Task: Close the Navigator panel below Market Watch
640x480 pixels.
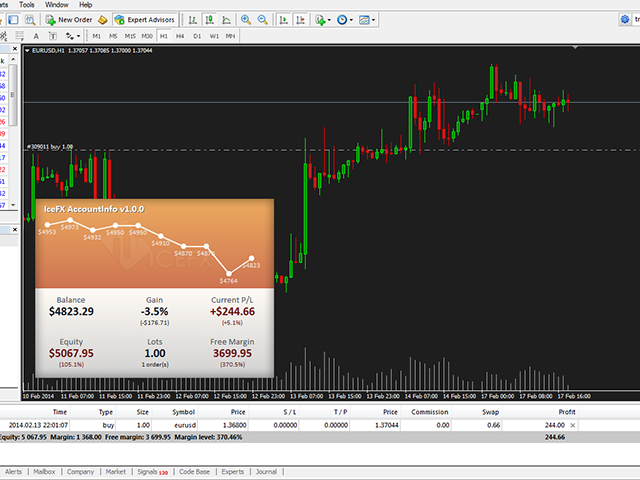Action: coord(15,230)
